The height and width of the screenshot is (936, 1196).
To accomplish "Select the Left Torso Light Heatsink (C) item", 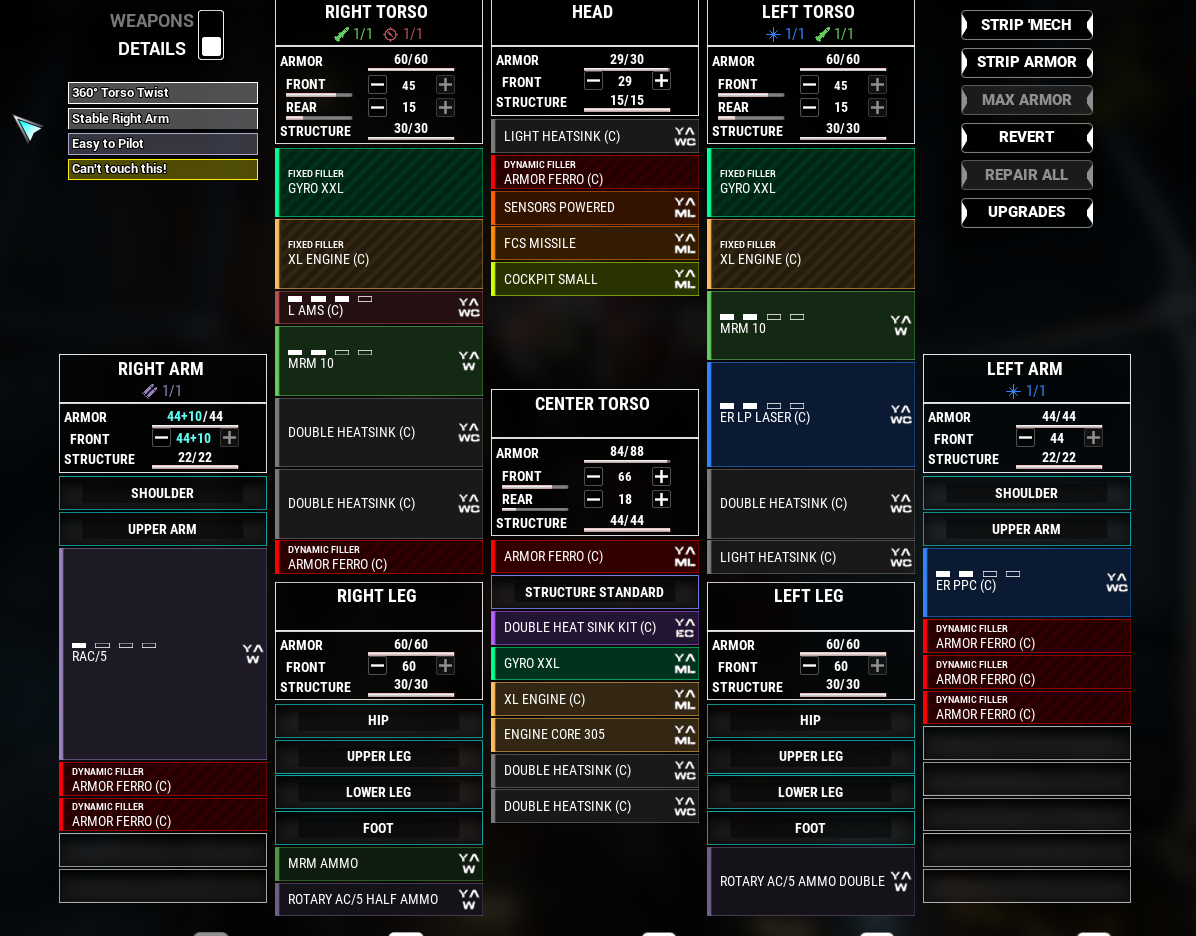I will coord(811,557).
